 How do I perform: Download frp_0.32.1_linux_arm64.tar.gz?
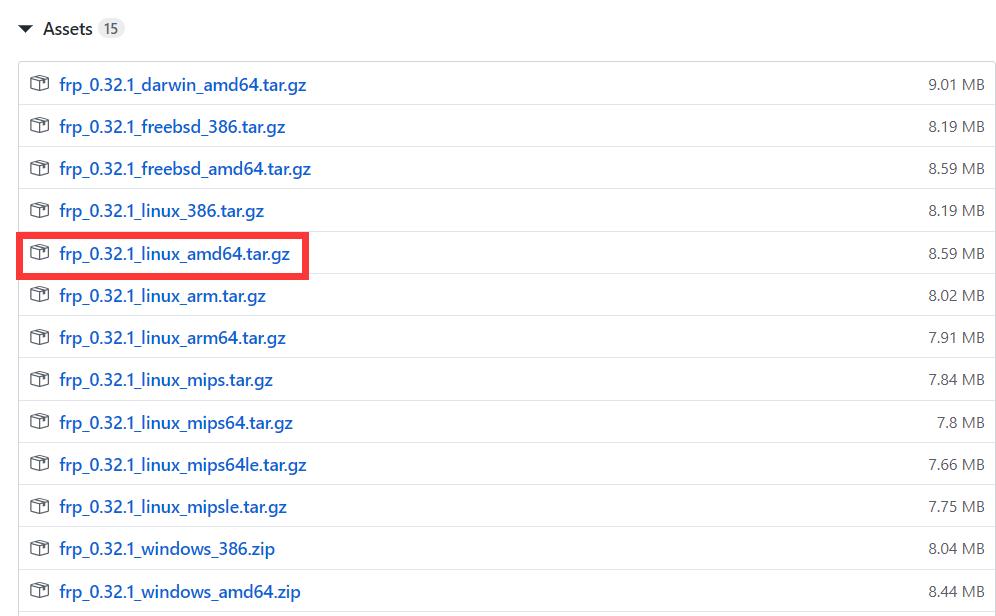click(172, 338)
